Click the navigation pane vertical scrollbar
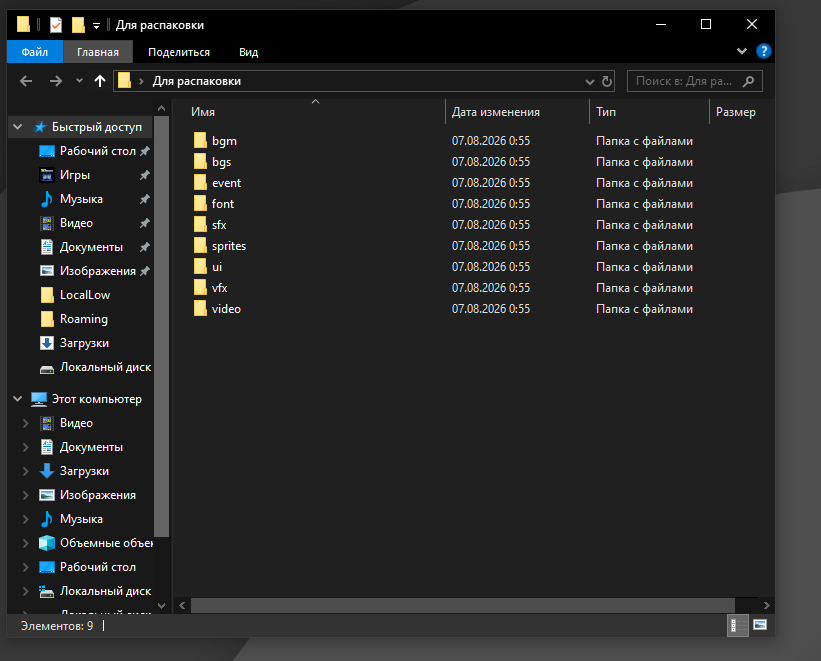This screenshot has height=661, width=821. (162, 326)
